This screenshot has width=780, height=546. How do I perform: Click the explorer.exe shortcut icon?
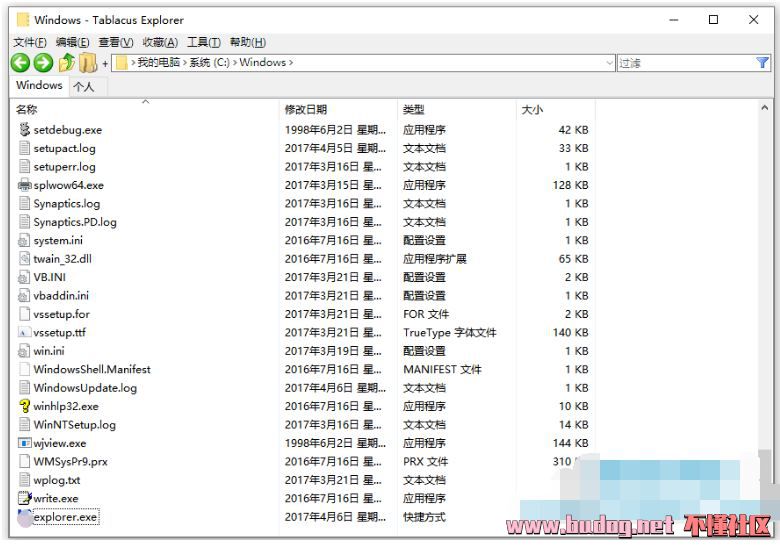click(24, 518)
